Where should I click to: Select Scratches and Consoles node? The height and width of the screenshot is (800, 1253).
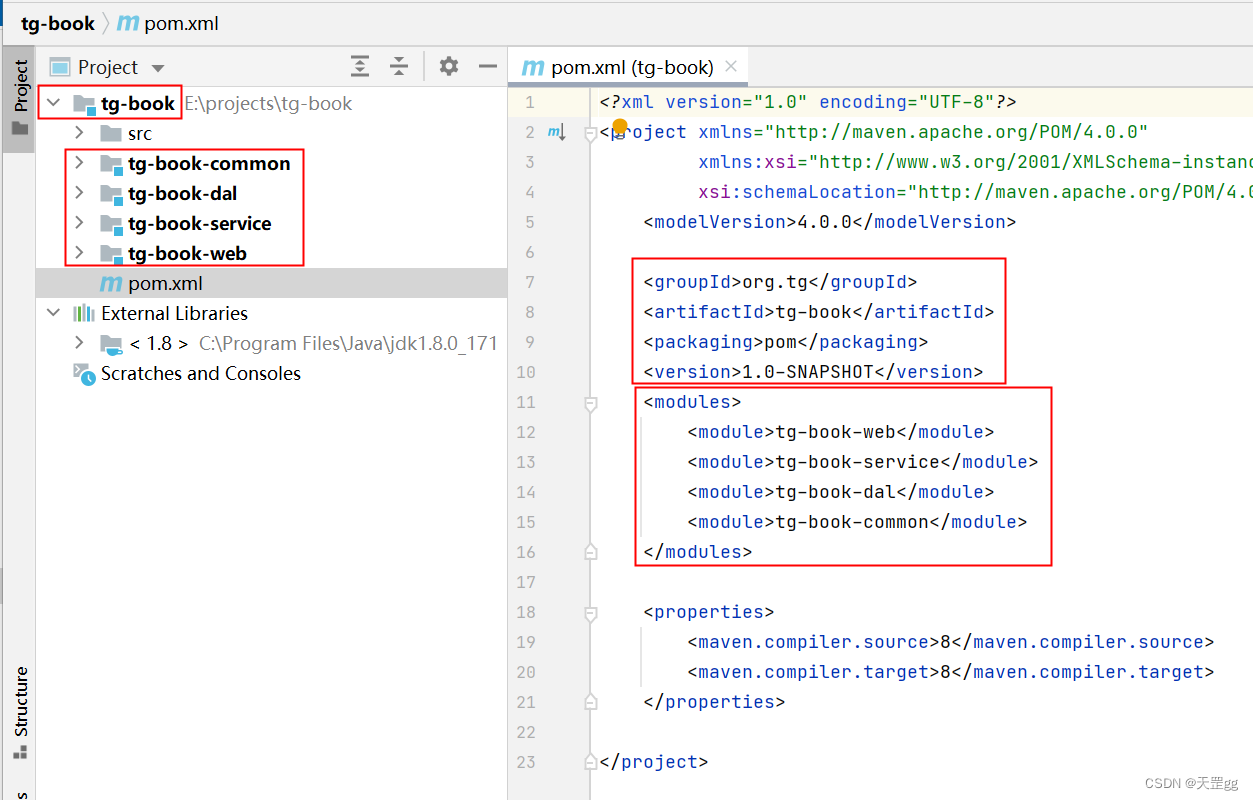pos(201,373)
